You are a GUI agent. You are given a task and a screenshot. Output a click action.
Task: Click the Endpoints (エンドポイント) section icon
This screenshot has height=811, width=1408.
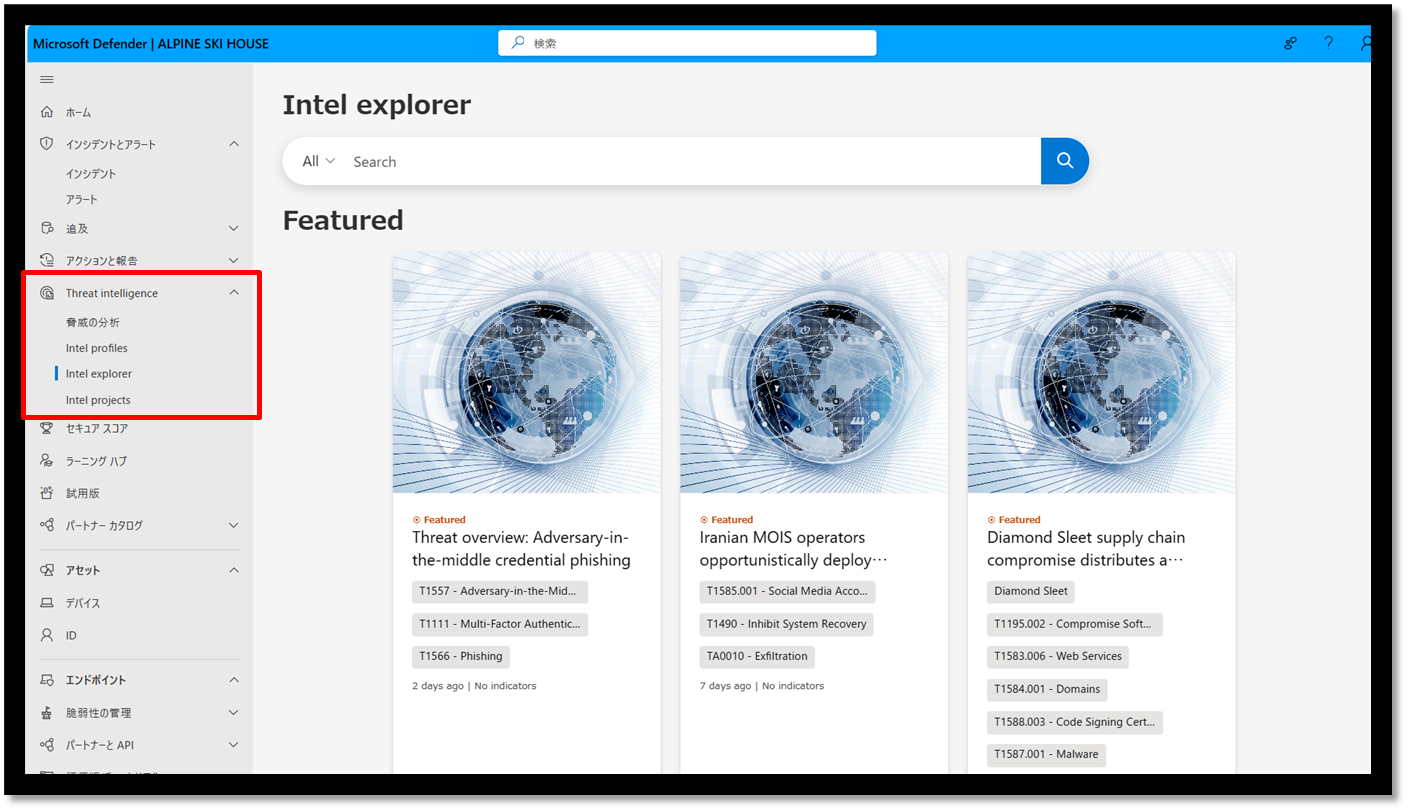click(x=46, y=680)
